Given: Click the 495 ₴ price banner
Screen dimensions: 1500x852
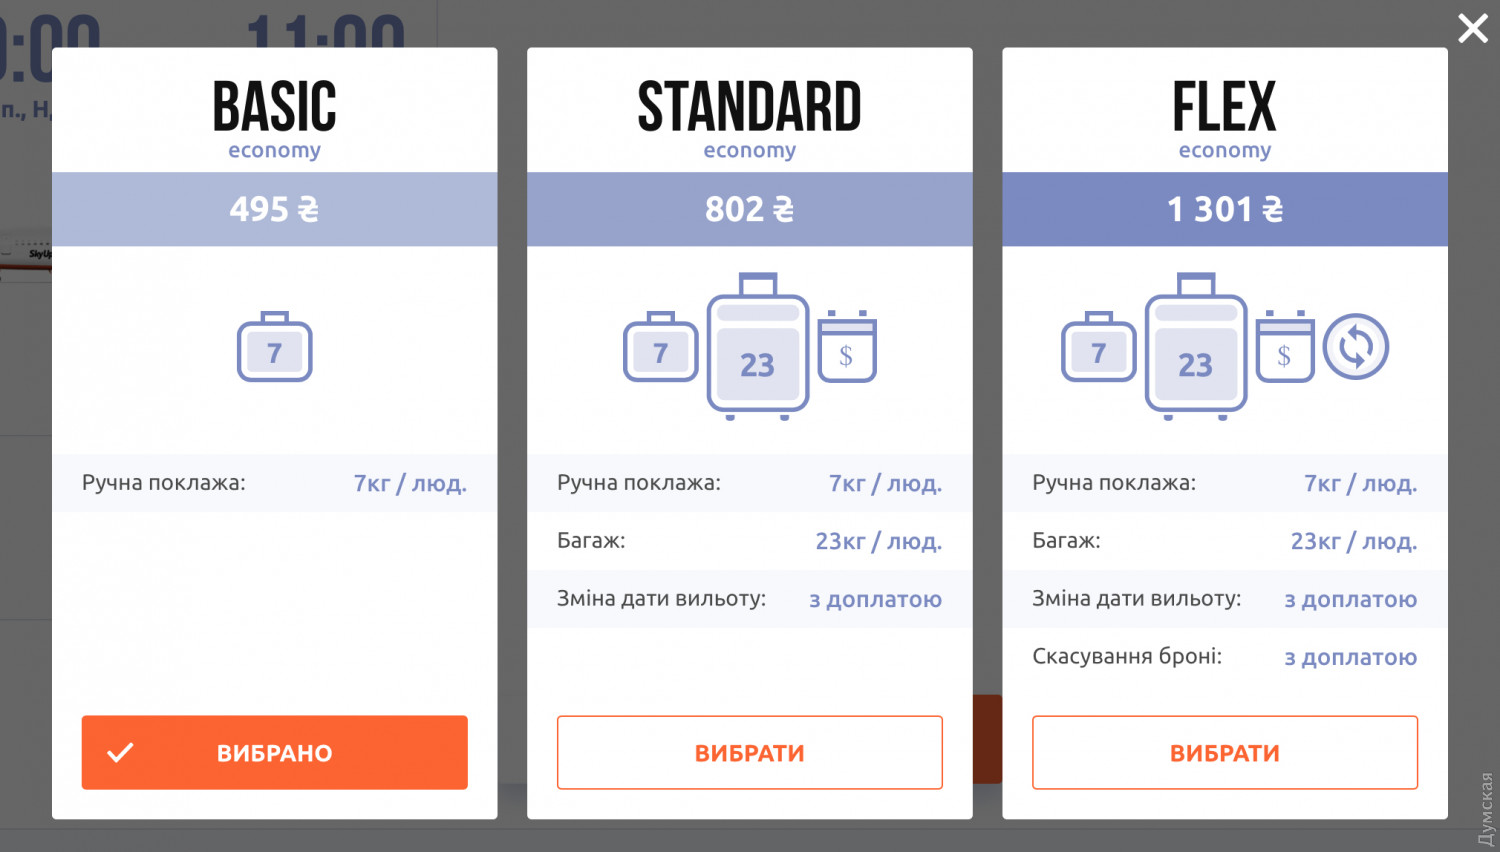Looking at the screenshot, I should click(274, 209).
